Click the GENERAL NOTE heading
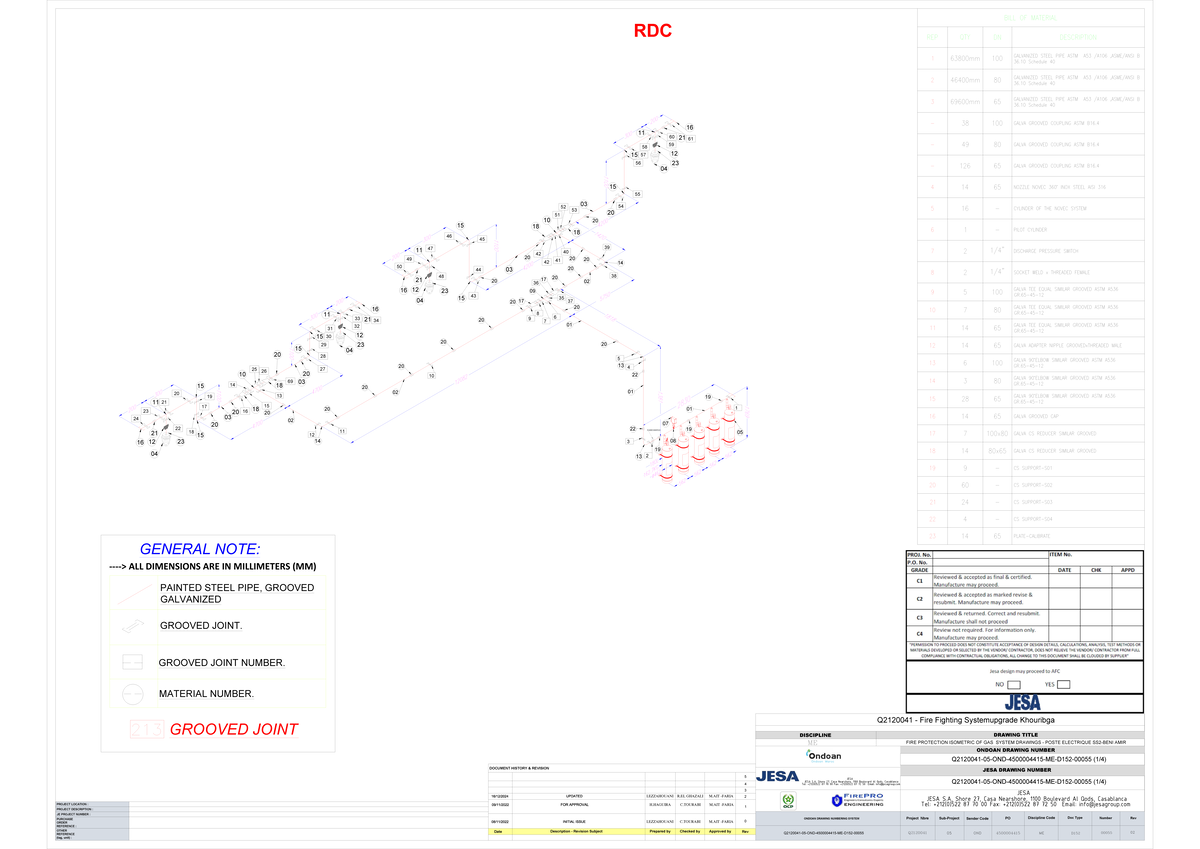This screenshot has width=1200, height=849. 199,549
